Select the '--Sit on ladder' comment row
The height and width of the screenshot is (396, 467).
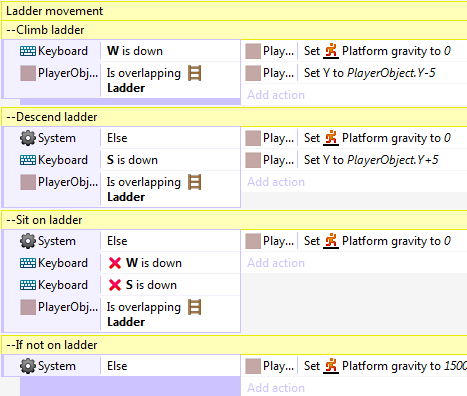[234, 220]
